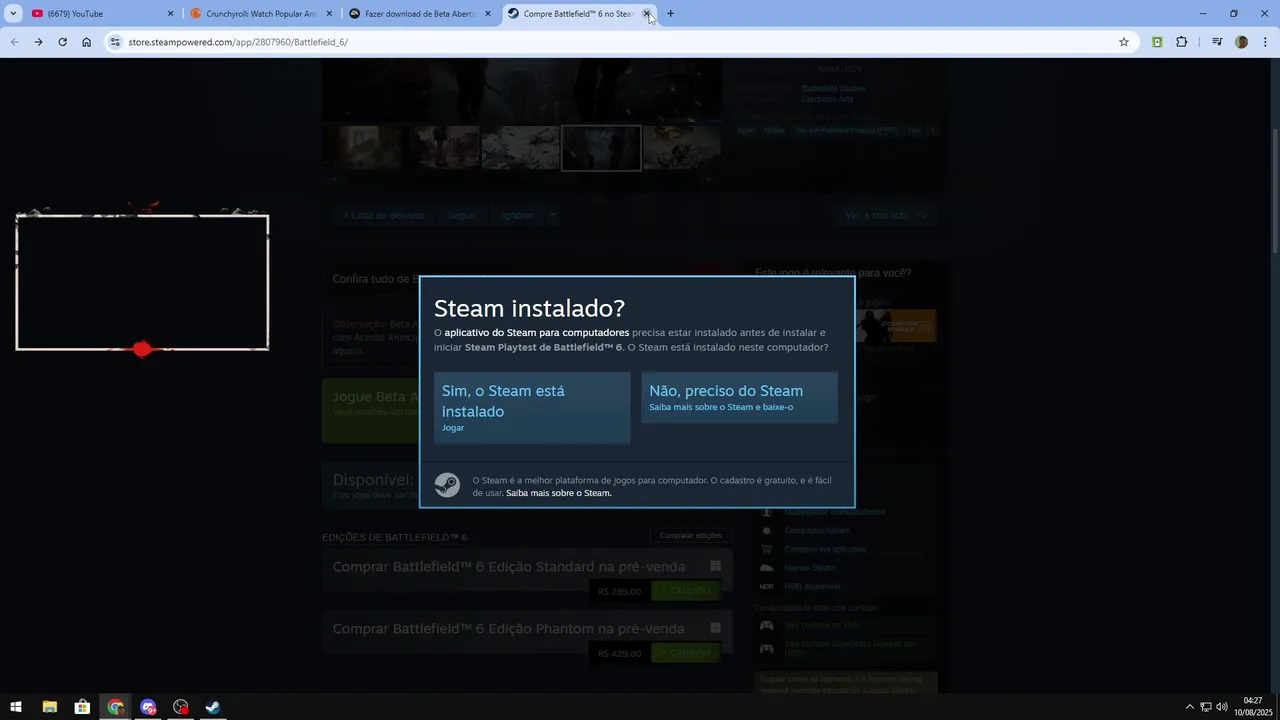Open the Chrome profile avatar
Viewport: 1280px width, 720px height.
pos(1241,42)
